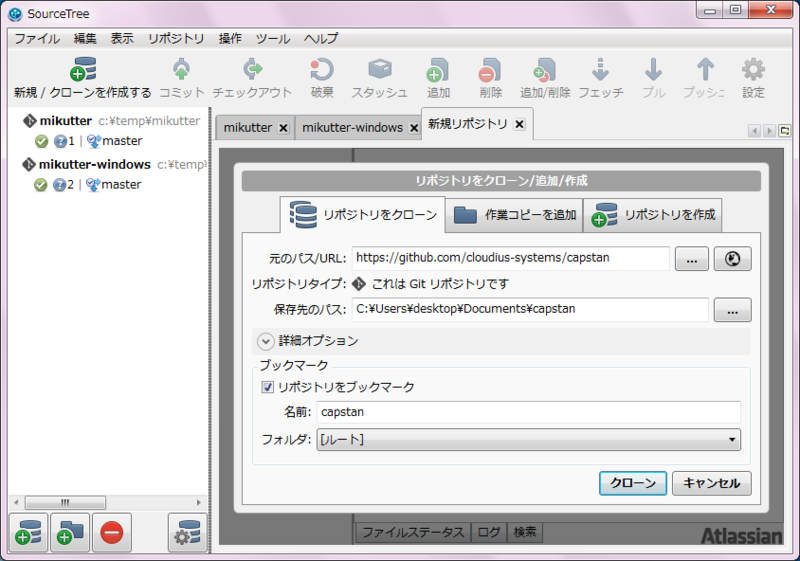
Task: Open the ツール menu
Action: click(273, 38)
